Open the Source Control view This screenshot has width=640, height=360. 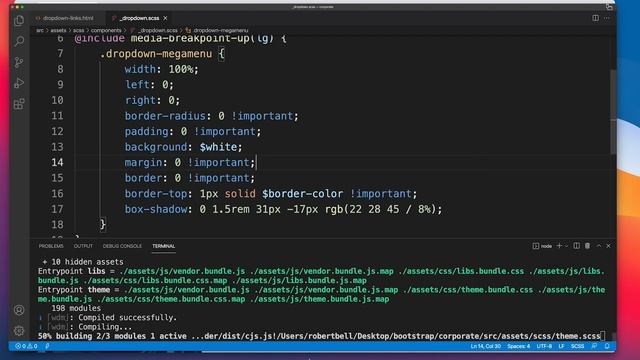click(19, 62)
